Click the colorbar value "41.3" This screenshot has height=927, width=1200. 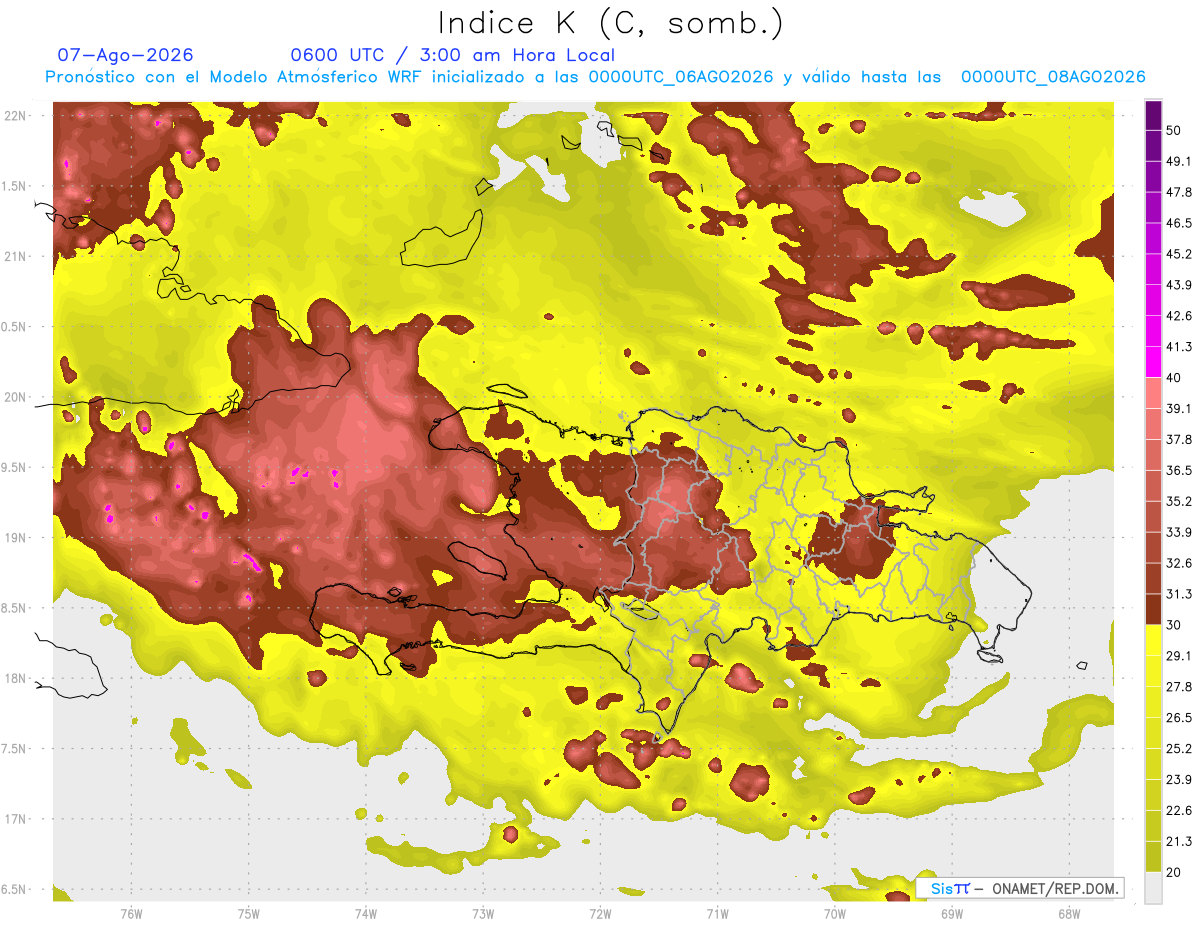[1179, 347]
